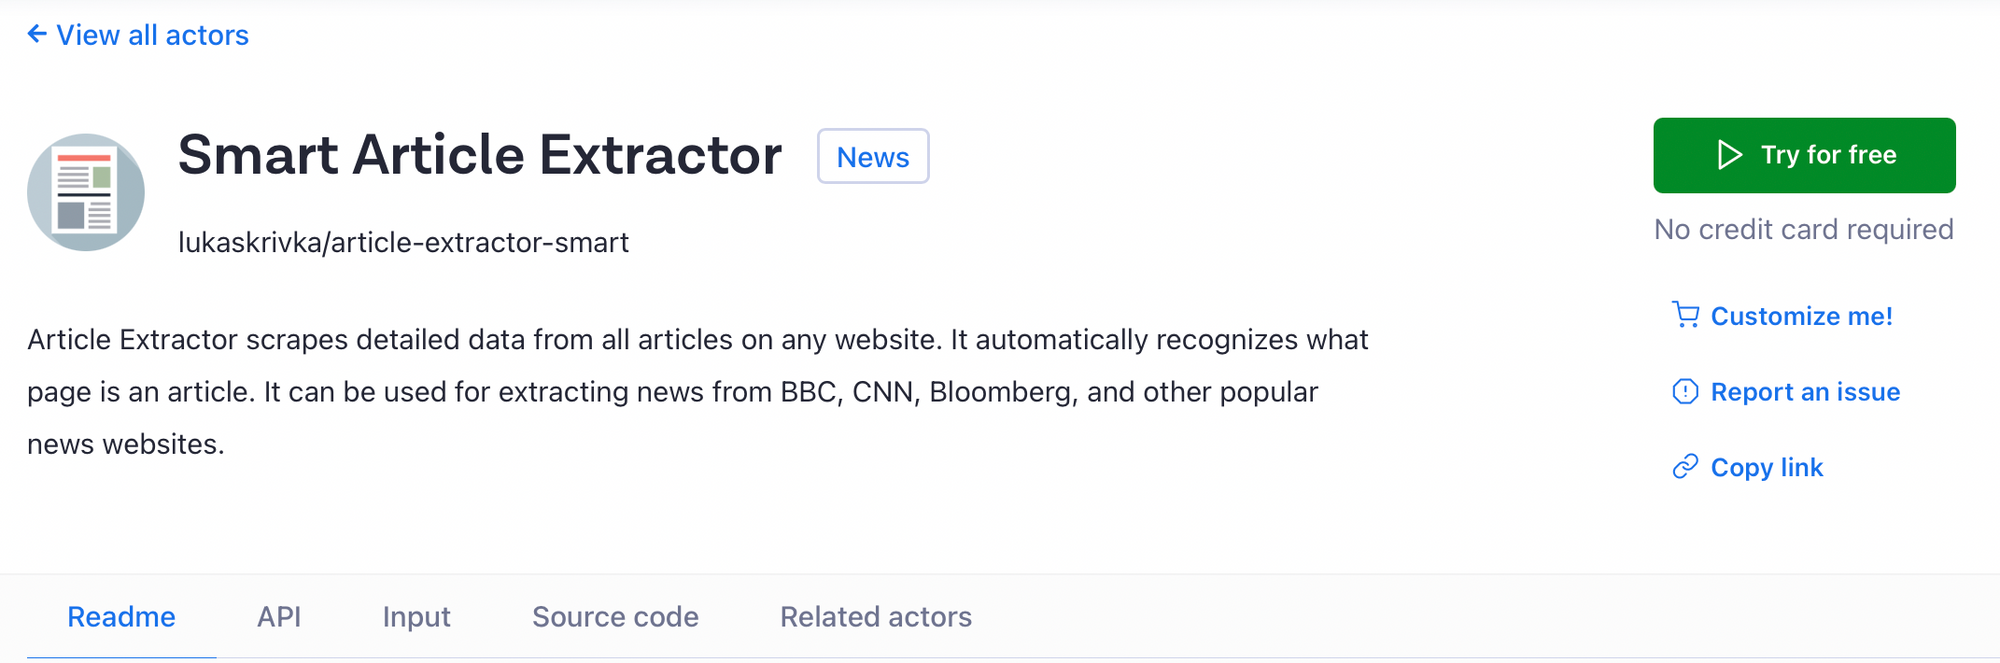Click the Try for free green button

click(1804, 155)
